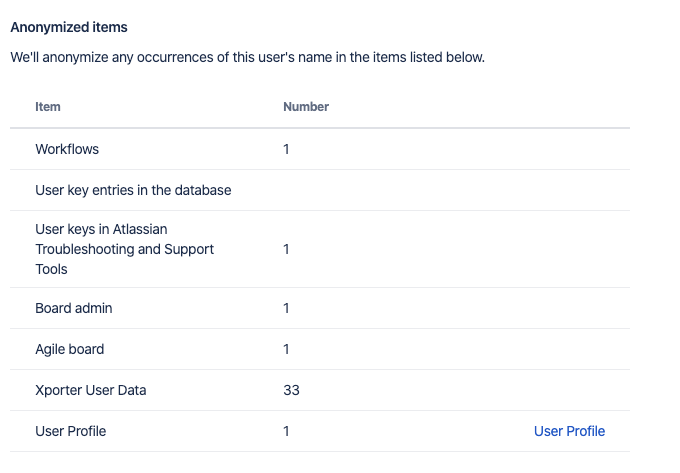This screenshot has width=680, height=473.
Task: Click the Troubleshooting and Support line
Action: click(124, 249)
